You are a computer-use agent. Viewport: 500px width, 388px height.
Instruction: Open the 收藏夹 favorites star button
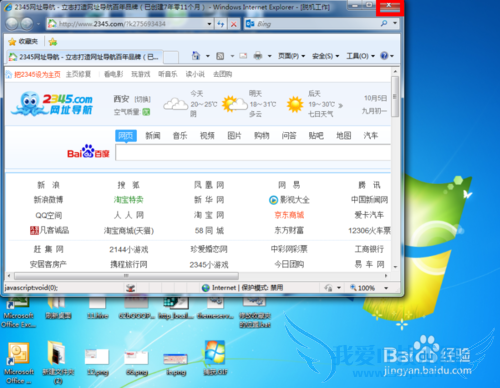[x=23, y=41]
